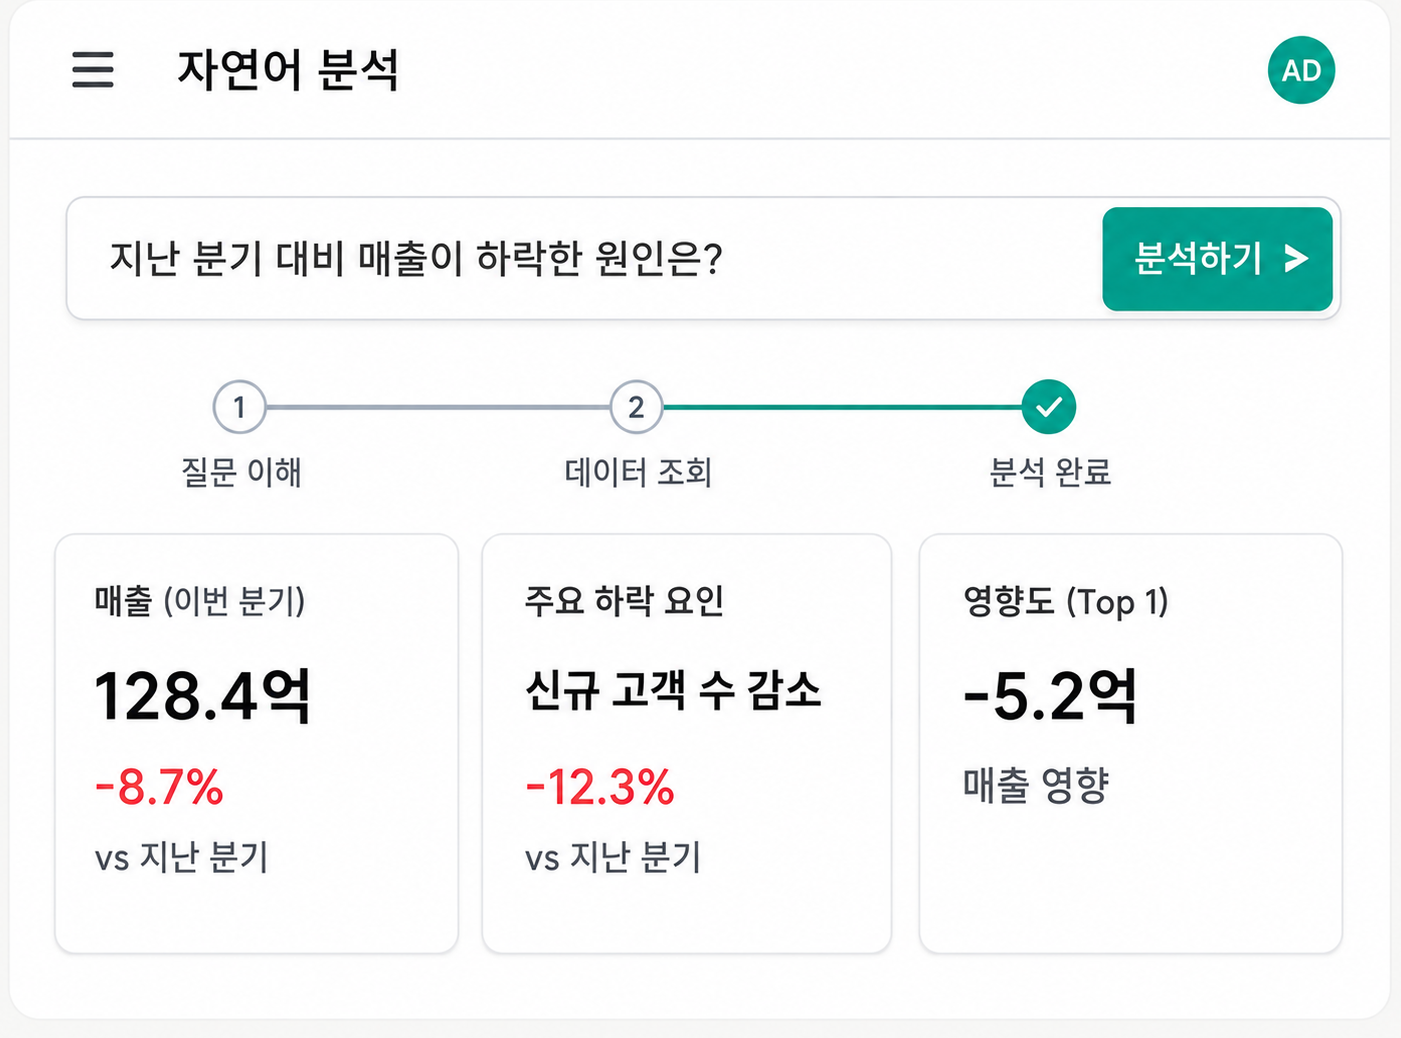Open the 주요 하락 요인 card

click(x=686, y=744)
